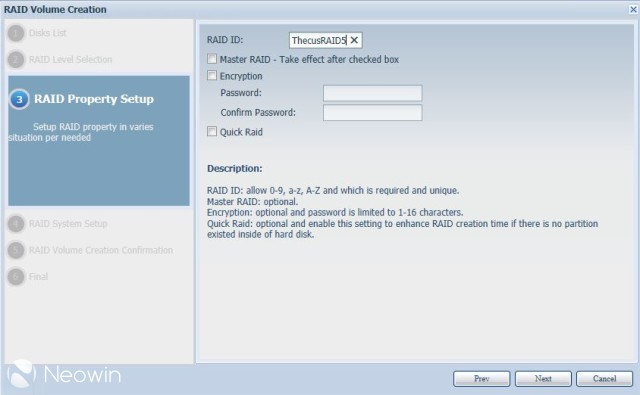Click the 'RAID ID: allow 0-9' description line
640x395 pixels.
click(x=333, y=191)
